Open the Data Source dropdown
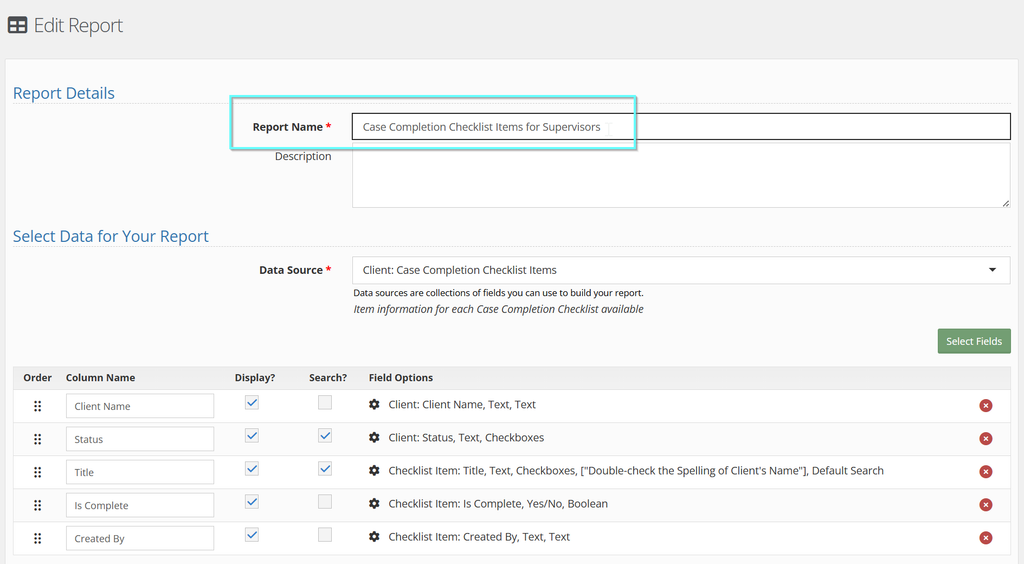Screen dimensions: 1024x564 coord(681,270)
